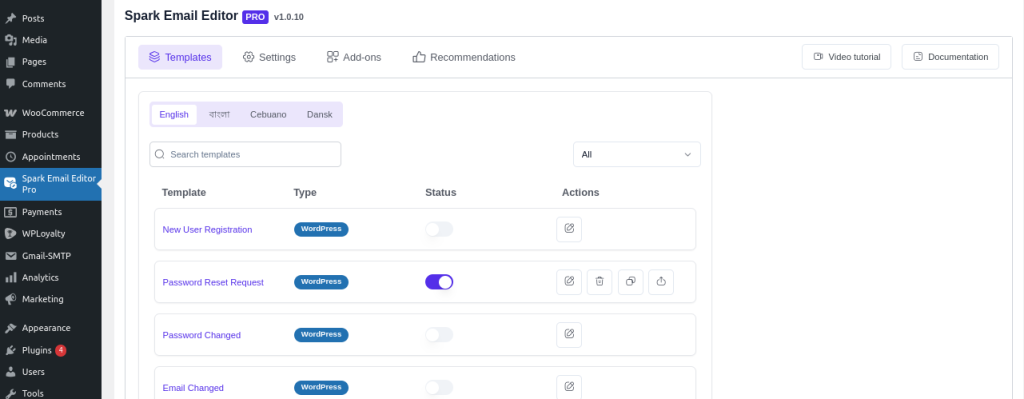This screenshot has height=399, width=1024.
Task: Edit the Password Reset Request template
Action: [x=569, y=282]
